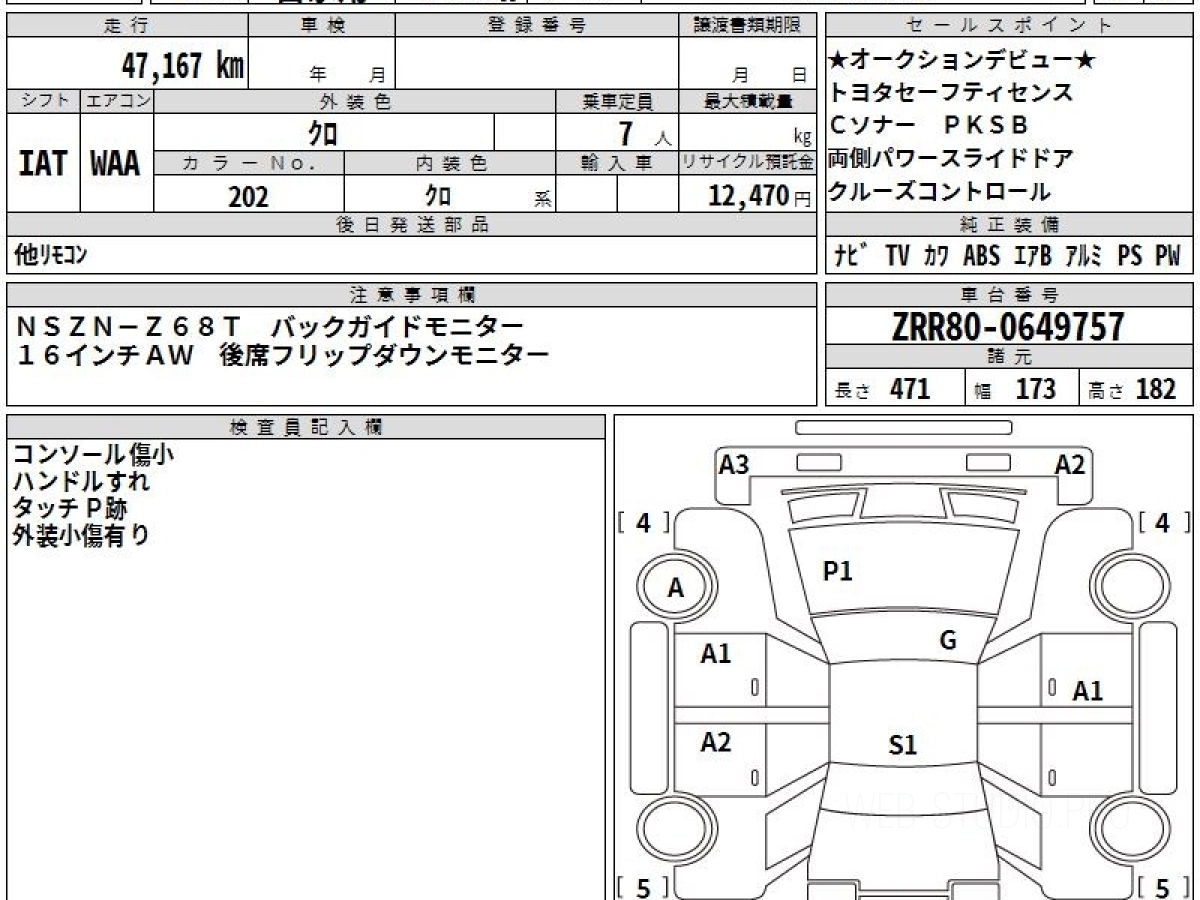Select the エアB equipment code
The image size is (1200, 900).
coord(1033,256)
